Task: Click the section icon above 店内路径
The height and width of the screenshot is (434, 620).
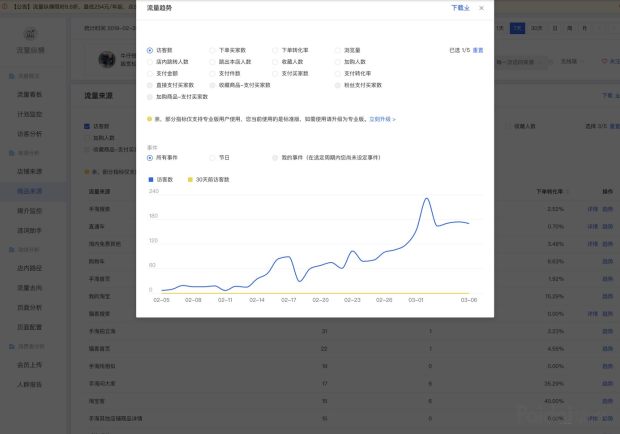Action: 11,250
